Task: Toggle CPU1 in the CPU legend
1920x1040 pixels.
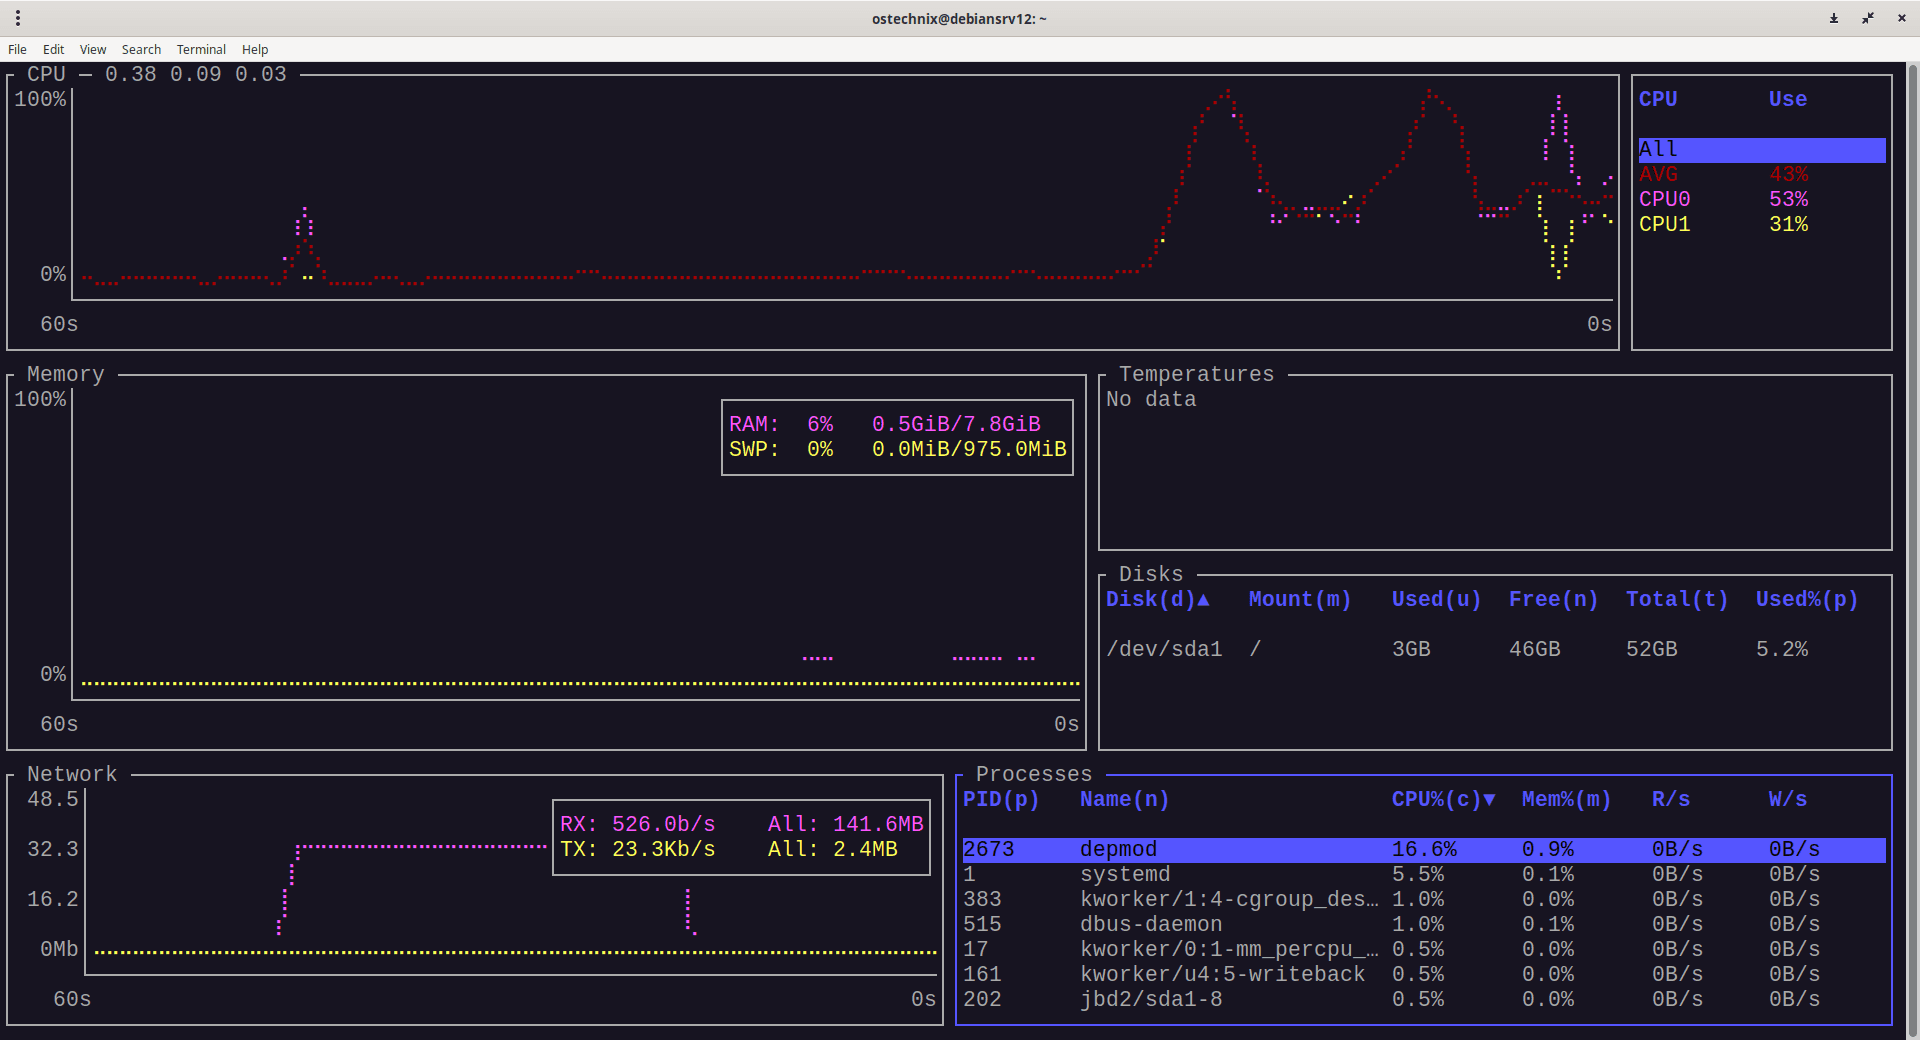Action: 1664,224
